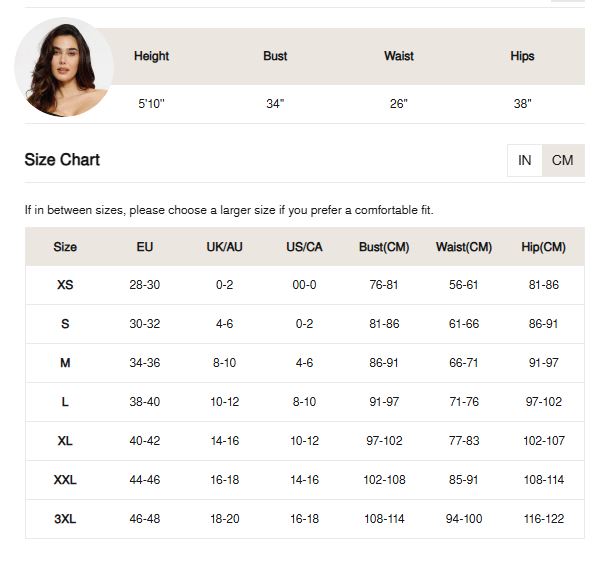The width and height of the screenshot is (603, 564).
Task: Select the XL size row label
Action: click(65, 441)
